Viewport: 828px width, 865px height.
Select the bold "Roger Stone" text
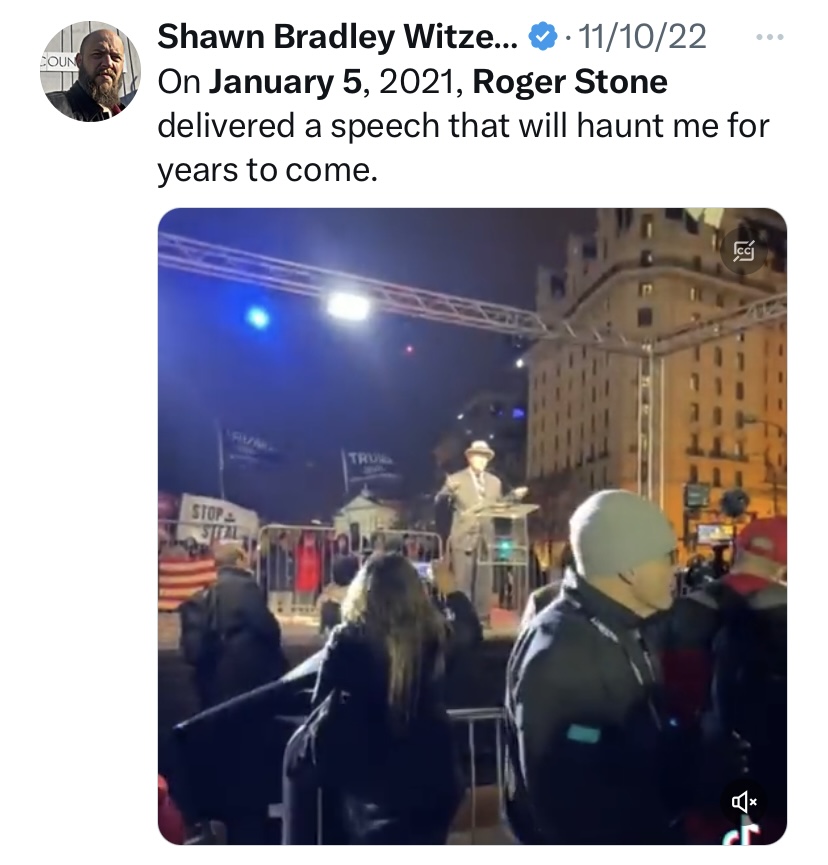click(x=570, y=82)
